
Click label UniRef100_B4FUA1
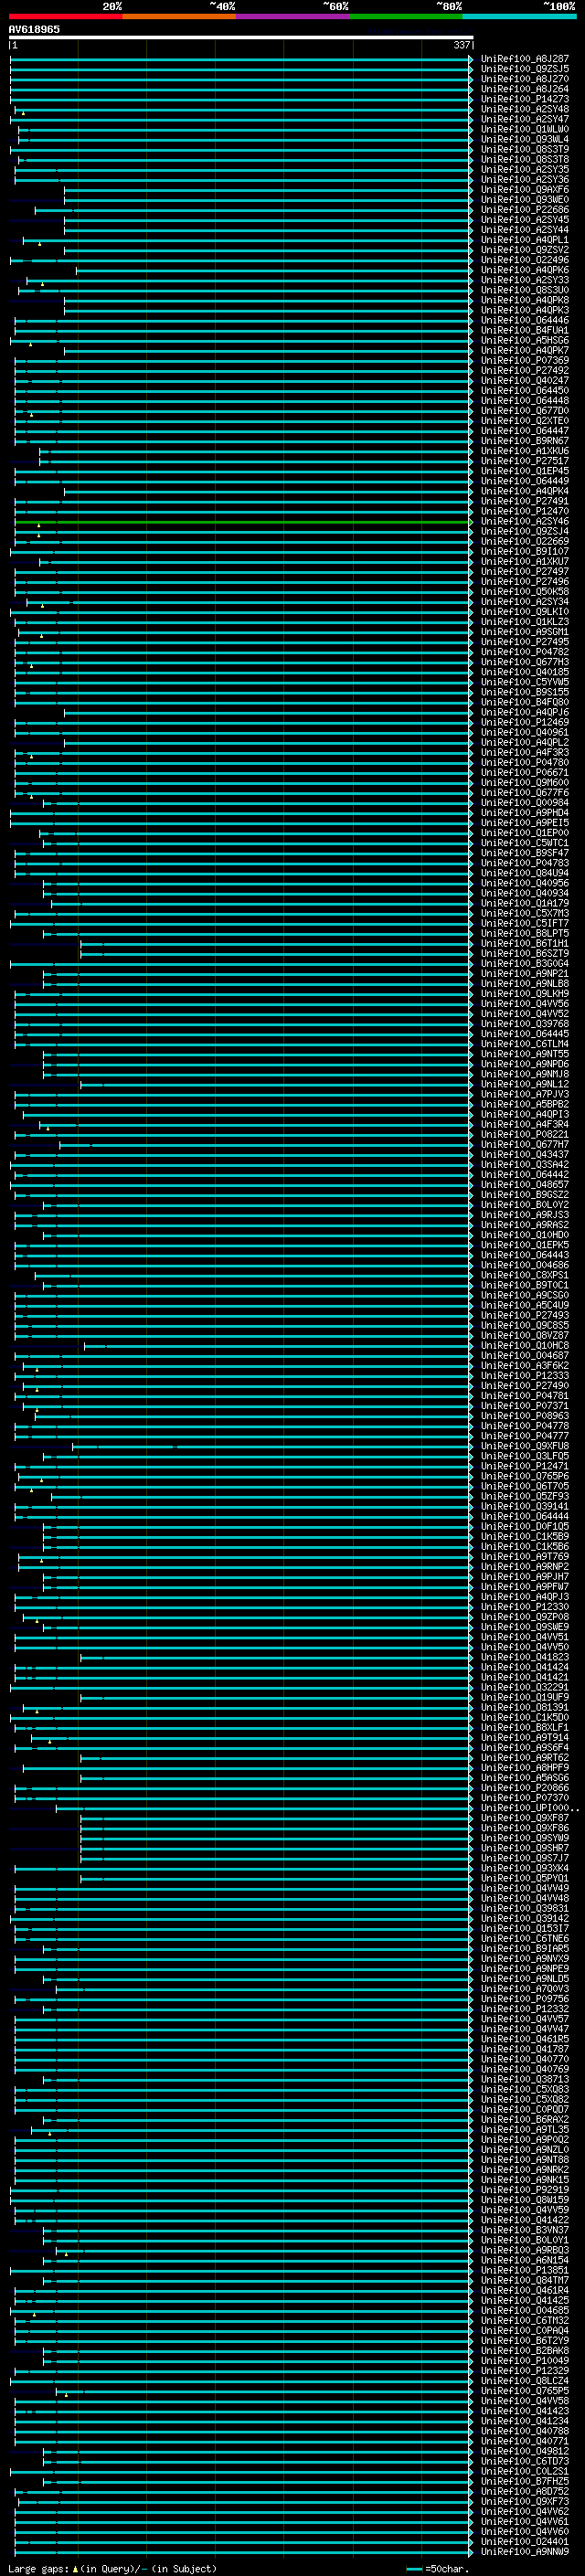[524, 330]
